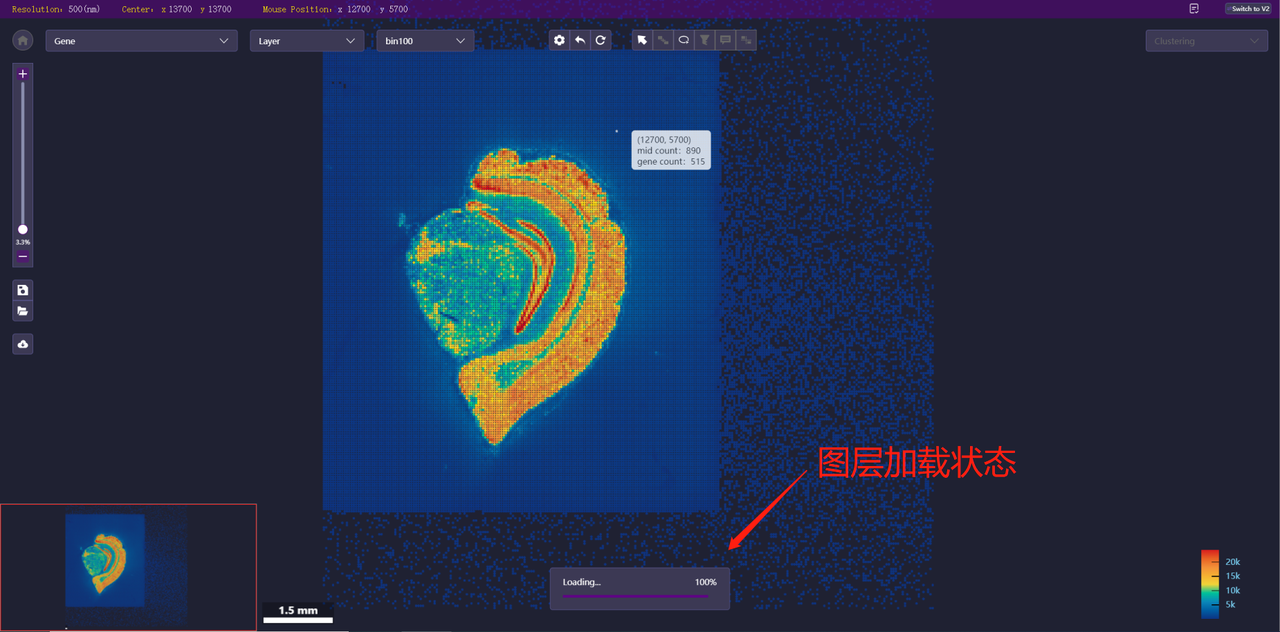1280x632 pixels.
Task: Click the refresh/reset icon
Action: [600, 41]
